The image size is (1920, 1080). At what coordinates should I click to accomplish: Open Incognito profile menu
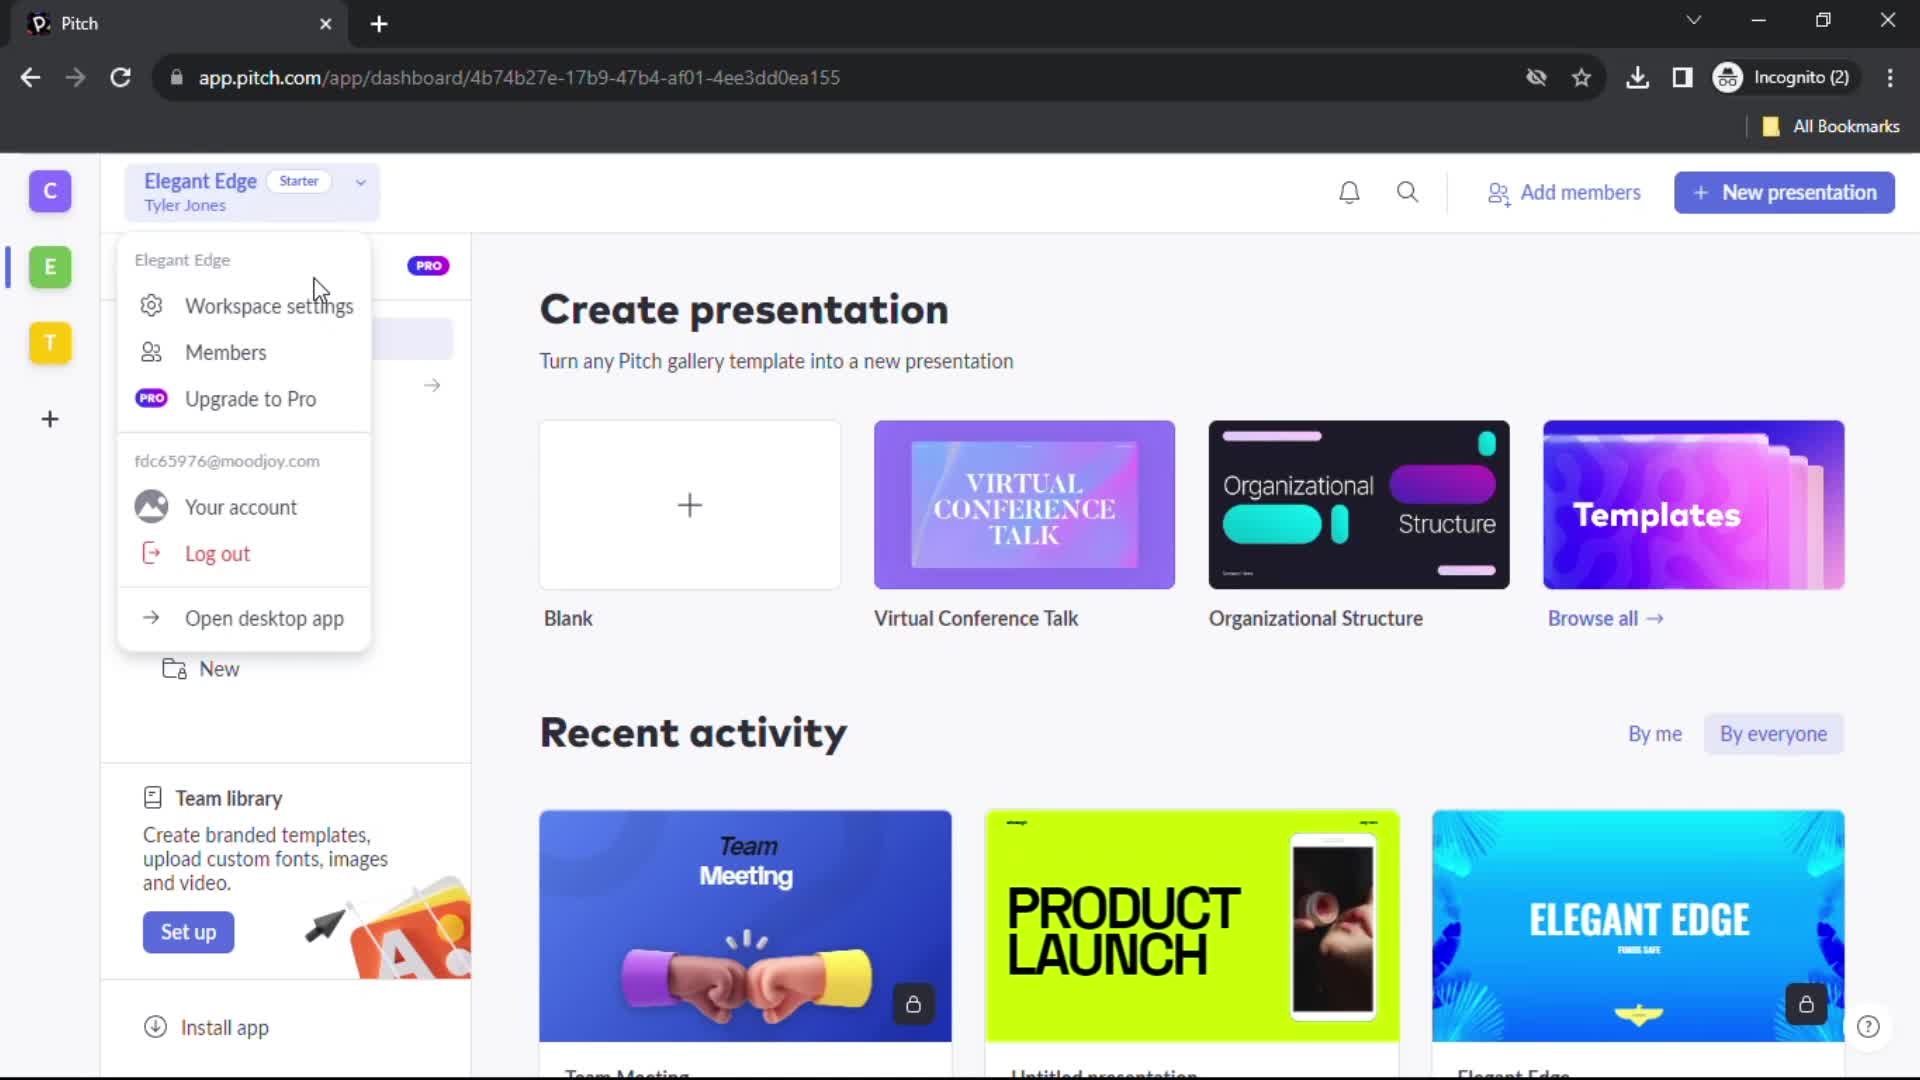click(1783, 77)
